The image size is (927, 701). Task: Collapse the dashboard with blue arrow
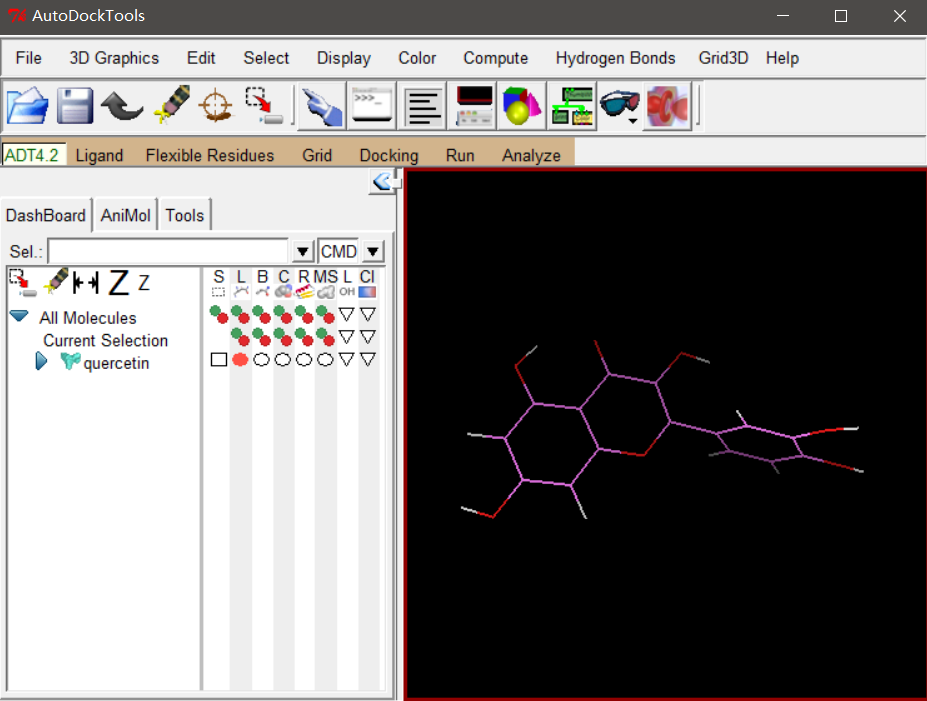(383, 181)
